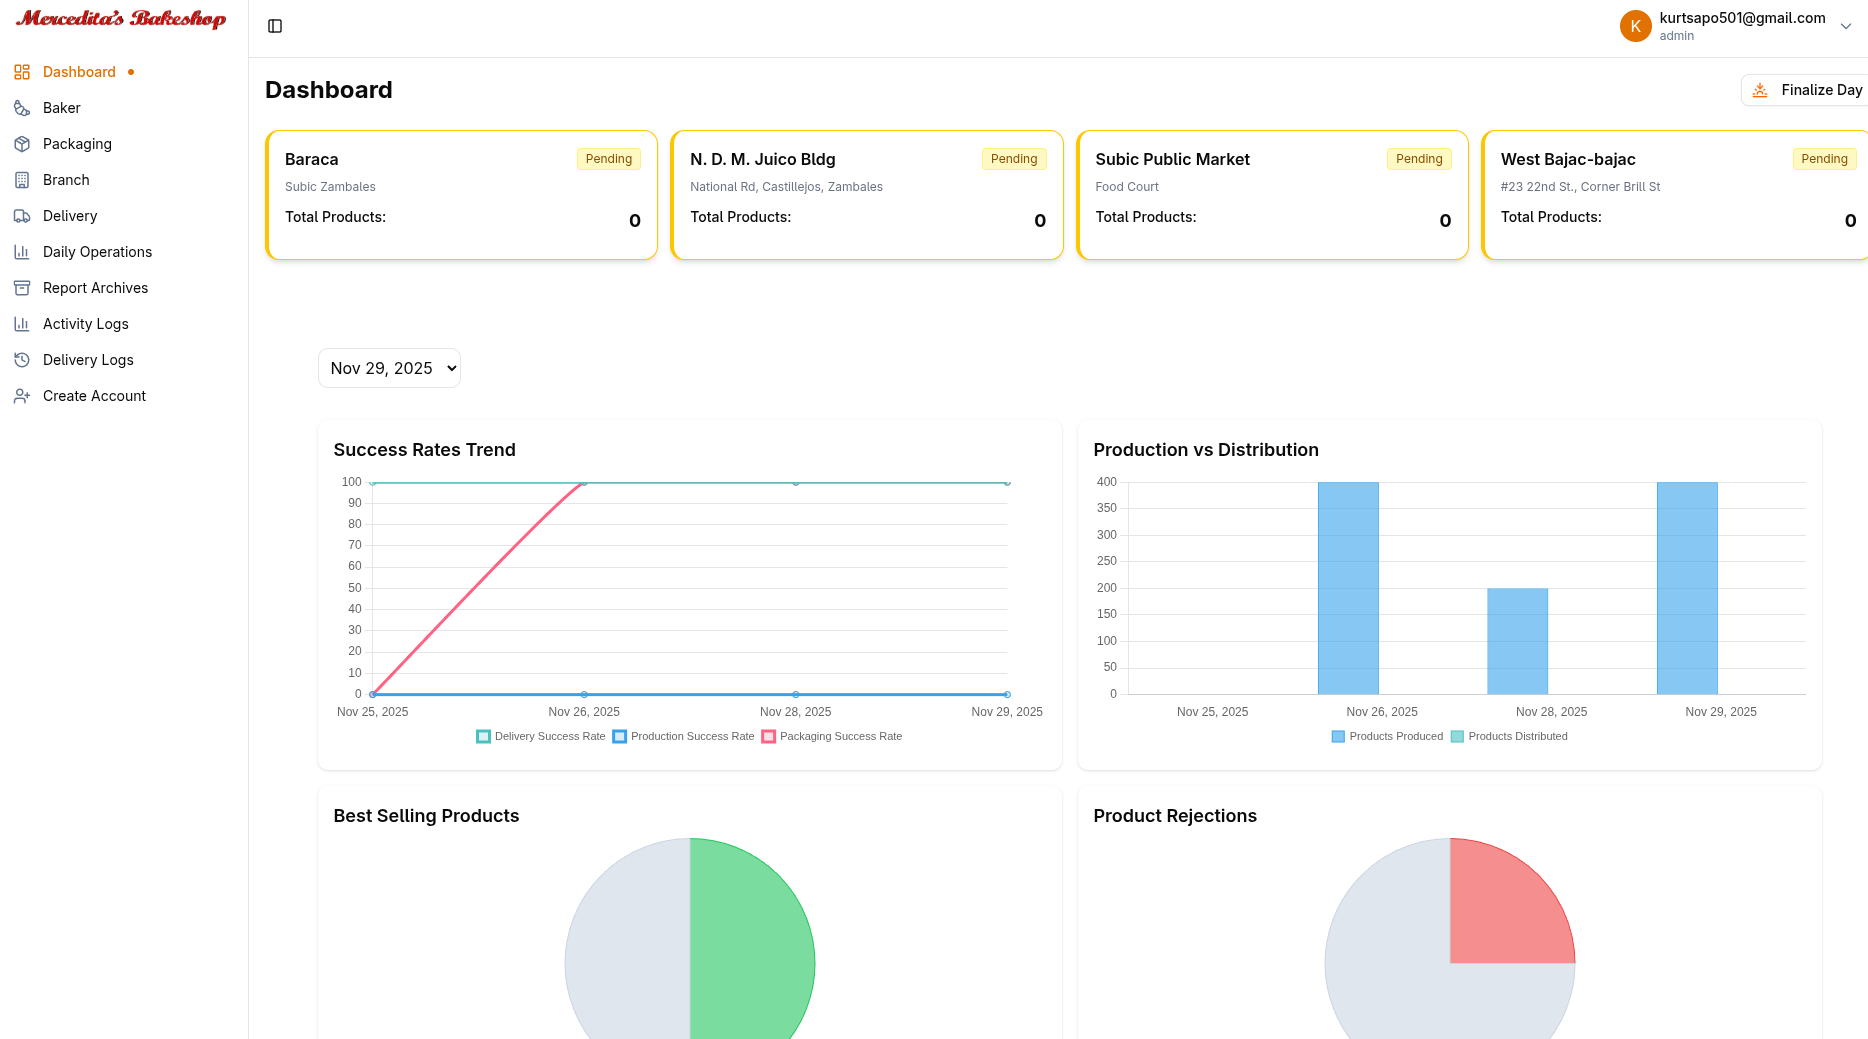Go to Activity Logs page

coord(85,324)
